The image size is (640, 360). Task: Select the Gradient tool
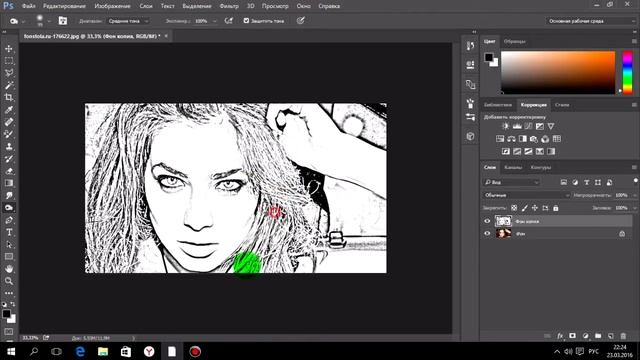pyautogui.click(x=9, y=183)
